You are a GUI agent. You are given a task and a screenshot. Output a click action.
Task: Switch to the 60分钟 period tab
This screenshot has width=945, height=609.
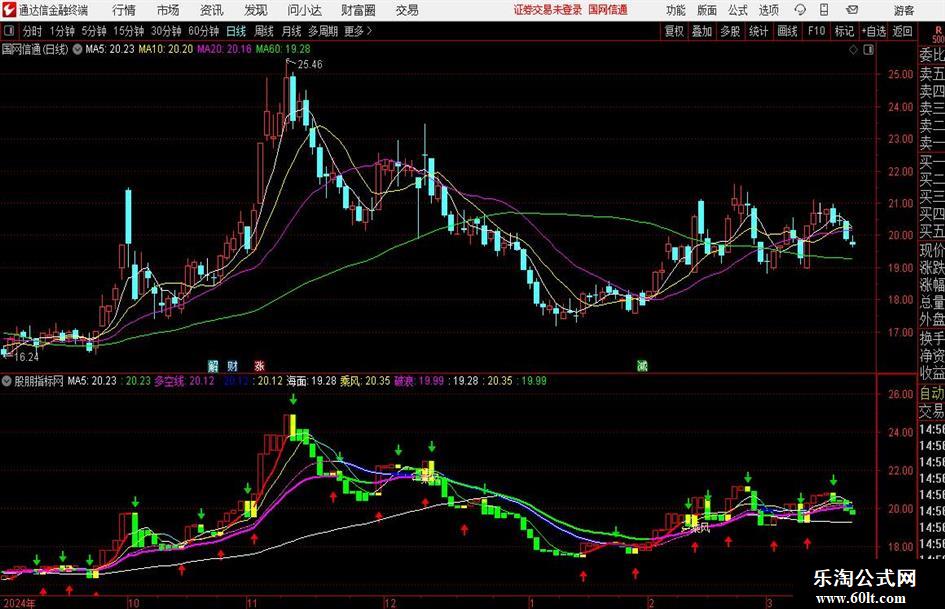tap(203, 31)
